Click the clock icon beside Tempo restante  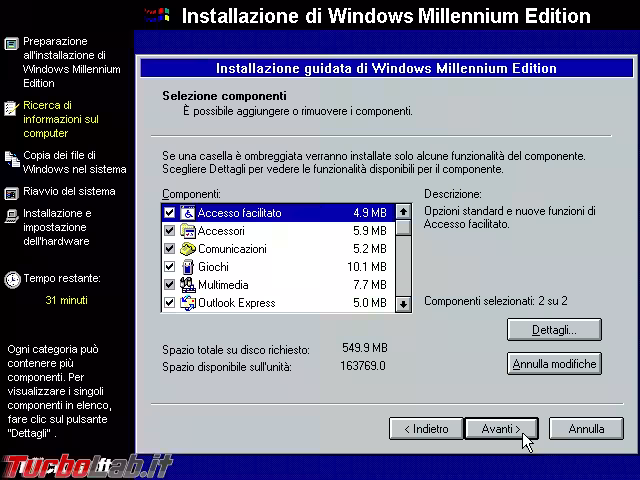(12, 279)
